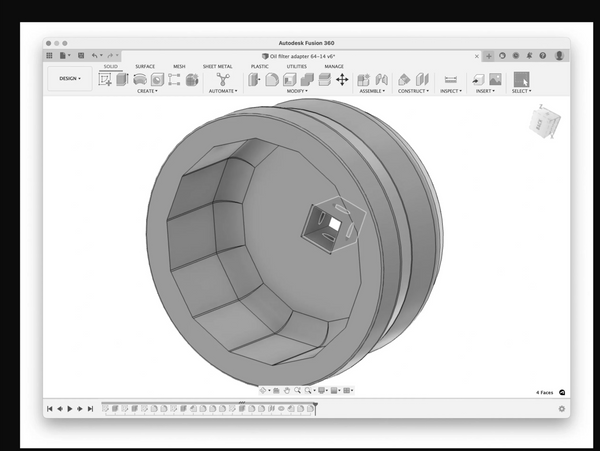
Task: Click the new design plus tab button
Action: click(x=489, y=56)
